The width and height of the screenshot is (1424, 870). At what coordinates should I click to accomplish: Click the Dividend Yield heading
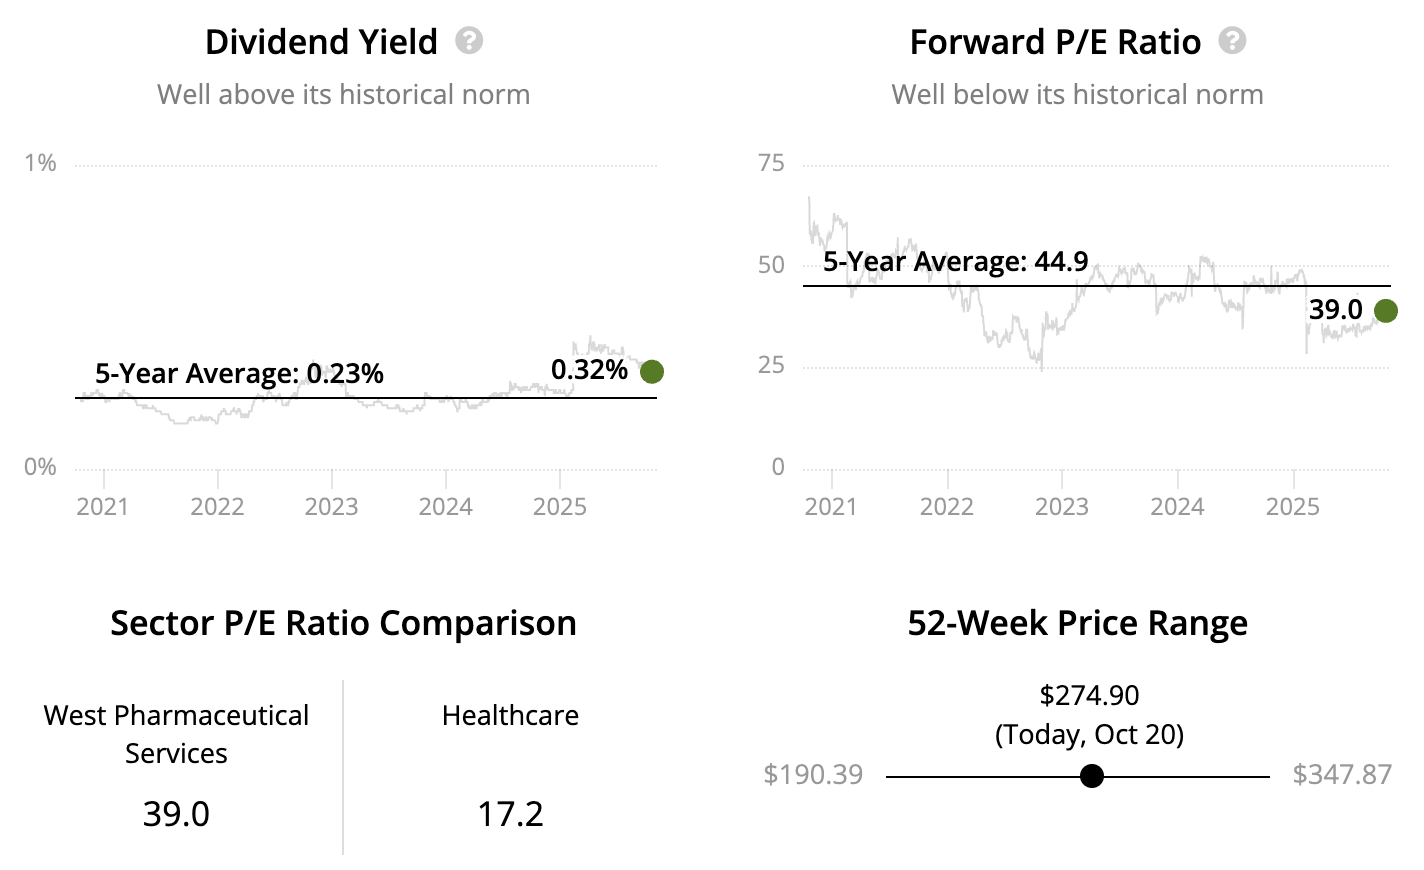[321, 42]
